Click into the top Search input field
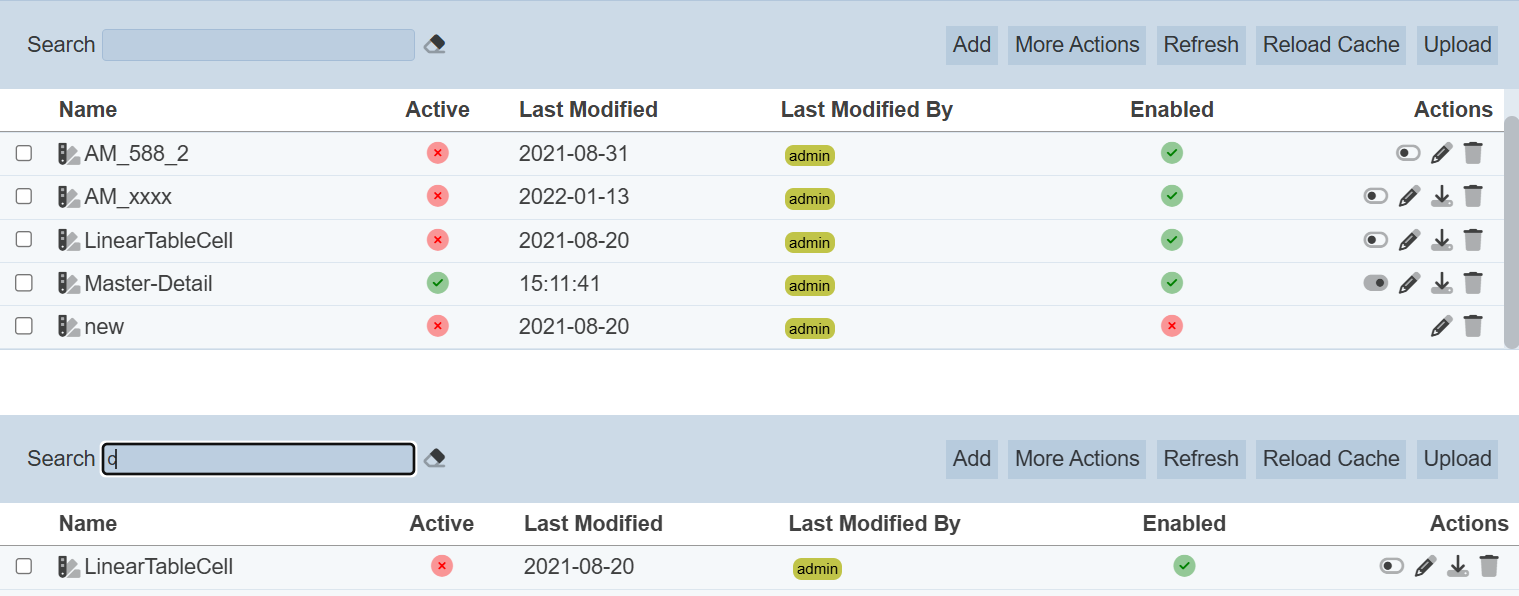The height and width of the screenshot is (596, 1519). click(258, 45)
